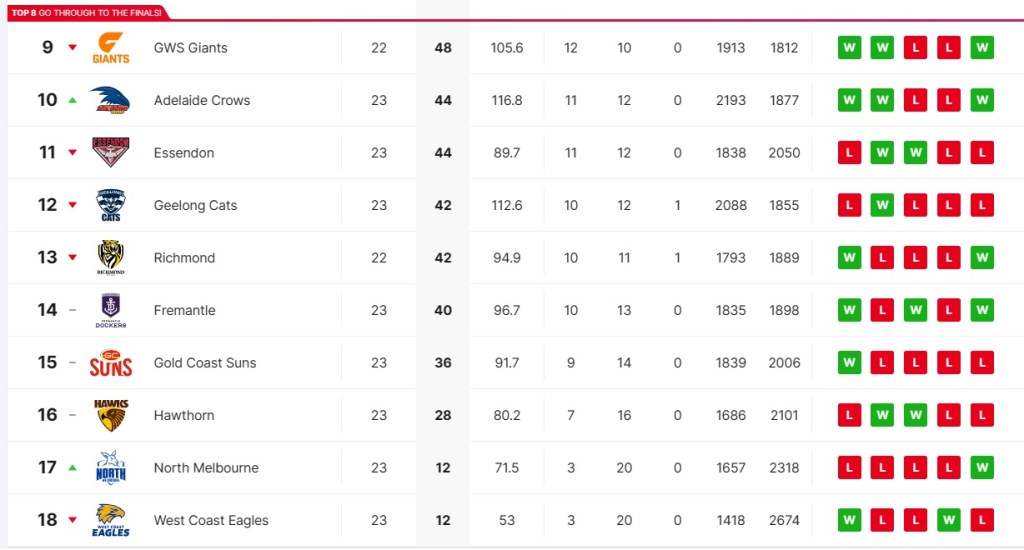Click the Hawthorn Hawks logo
Screen dimensions: 1024x550
tap(110, 415)
